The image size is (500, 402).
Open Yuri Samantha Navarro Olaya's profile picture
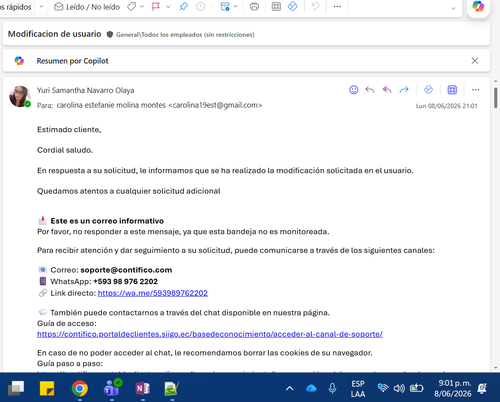coord(20,96)
